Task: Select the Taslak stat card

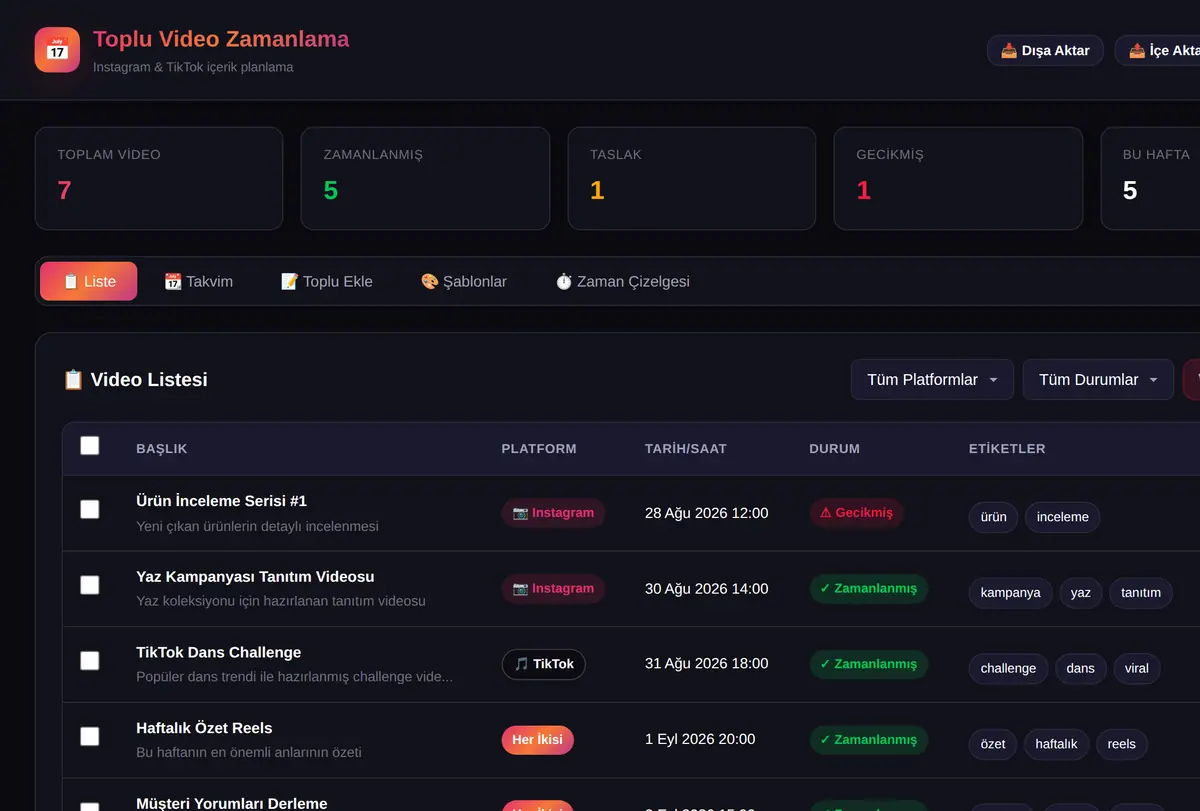Action: [x=692, y=178]
